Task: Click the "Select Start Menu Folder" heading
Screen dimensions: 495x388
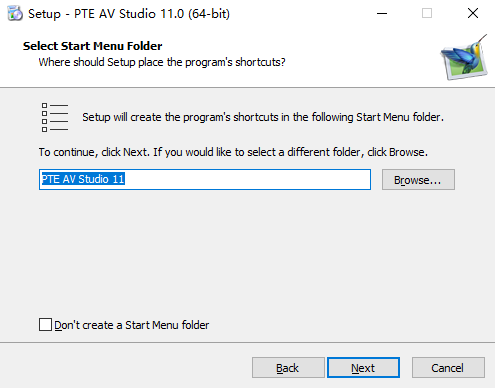Action: click(92, 46)
